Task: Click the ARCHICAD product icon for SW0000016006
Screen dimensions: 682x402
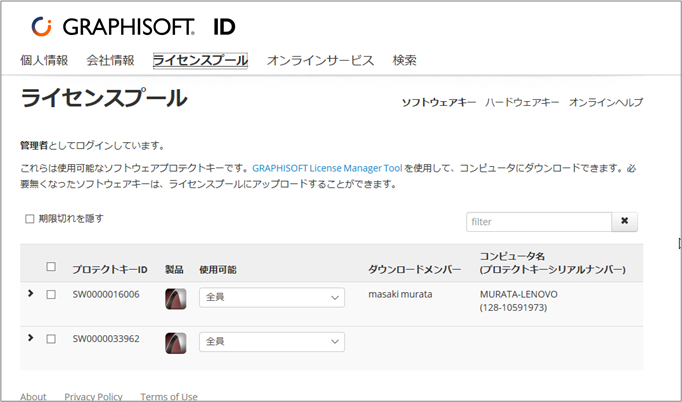Action: click(x=176, y=299)
